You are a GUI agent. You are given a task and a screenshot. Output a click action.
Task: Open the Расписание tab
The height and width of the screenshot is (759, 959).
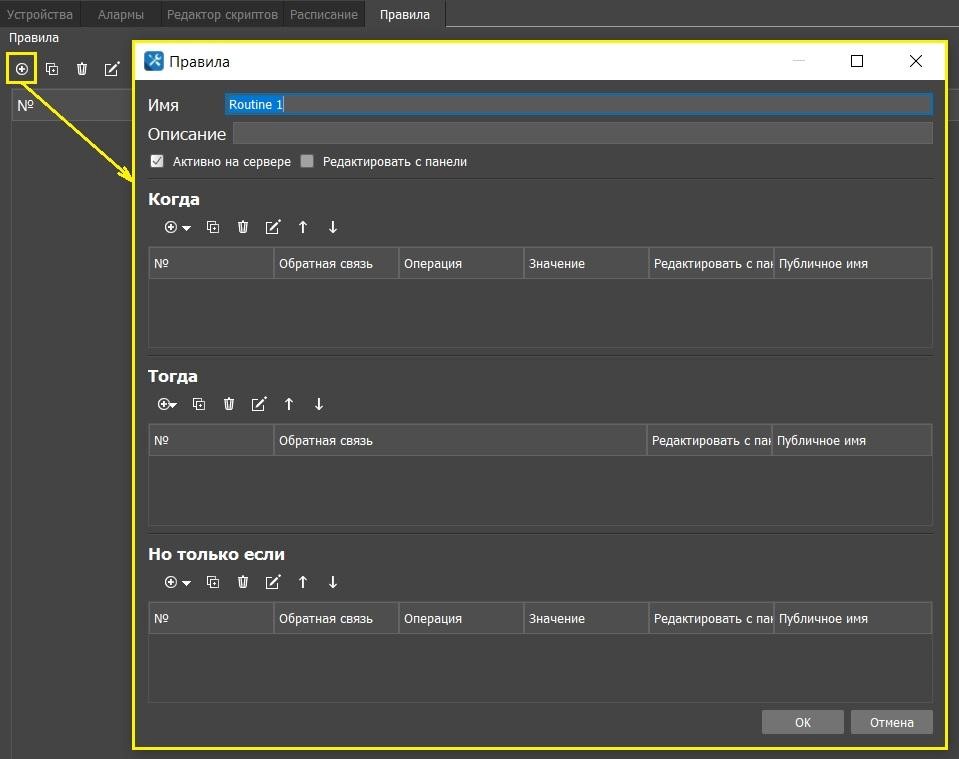pyautogui.click(x=323, y=15)
